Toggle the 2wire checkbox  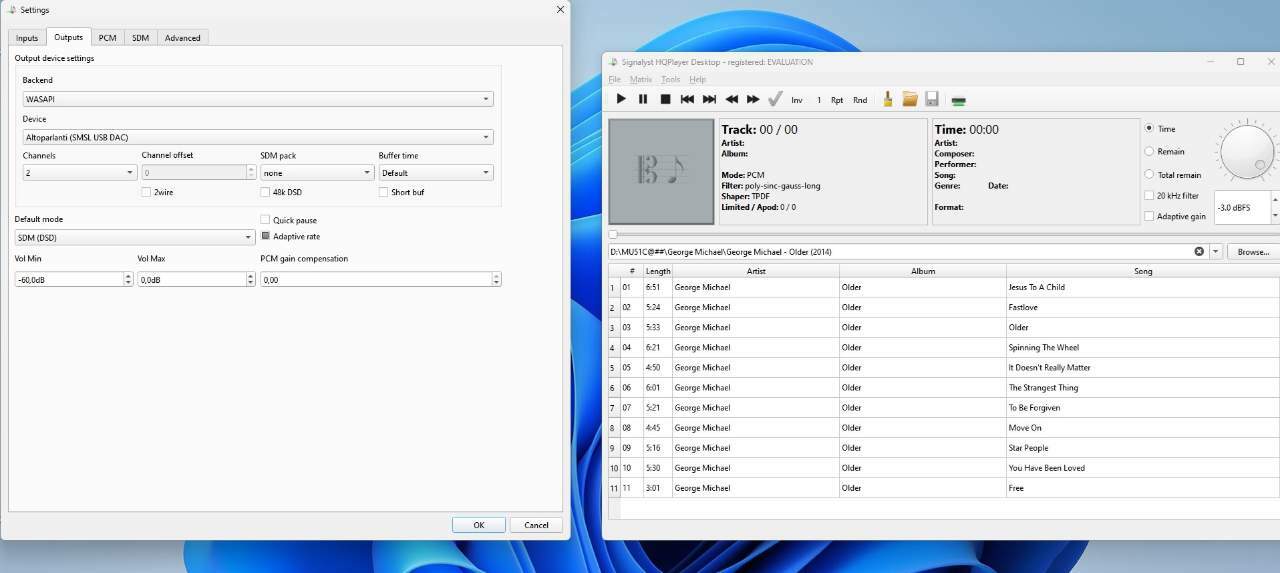[146, 192]
